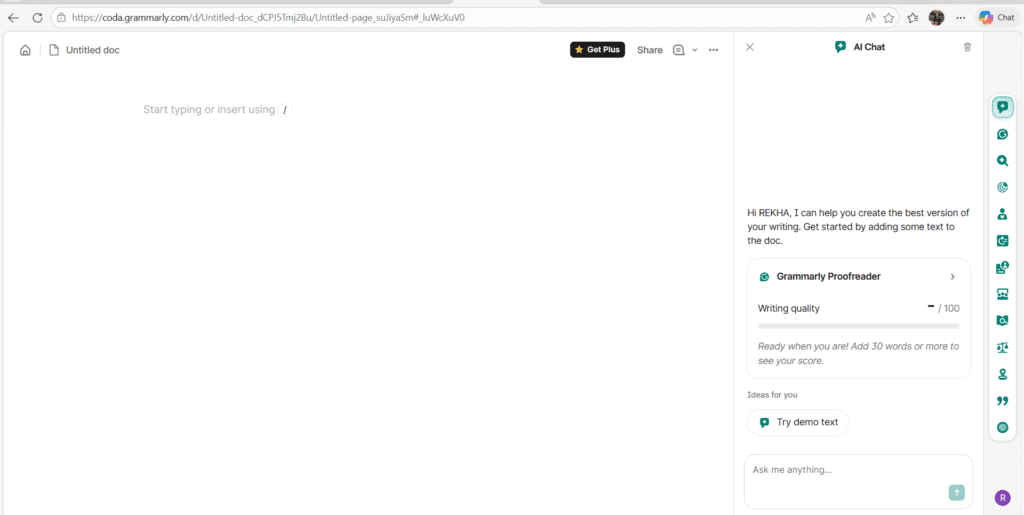1024x515 pixels.
Task: Click Try demo text suggestion
Action: 798,422
